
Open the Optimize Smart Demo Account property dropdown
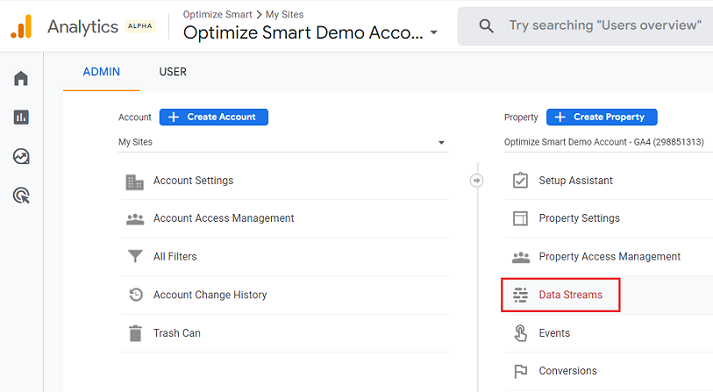click(608, 142)
